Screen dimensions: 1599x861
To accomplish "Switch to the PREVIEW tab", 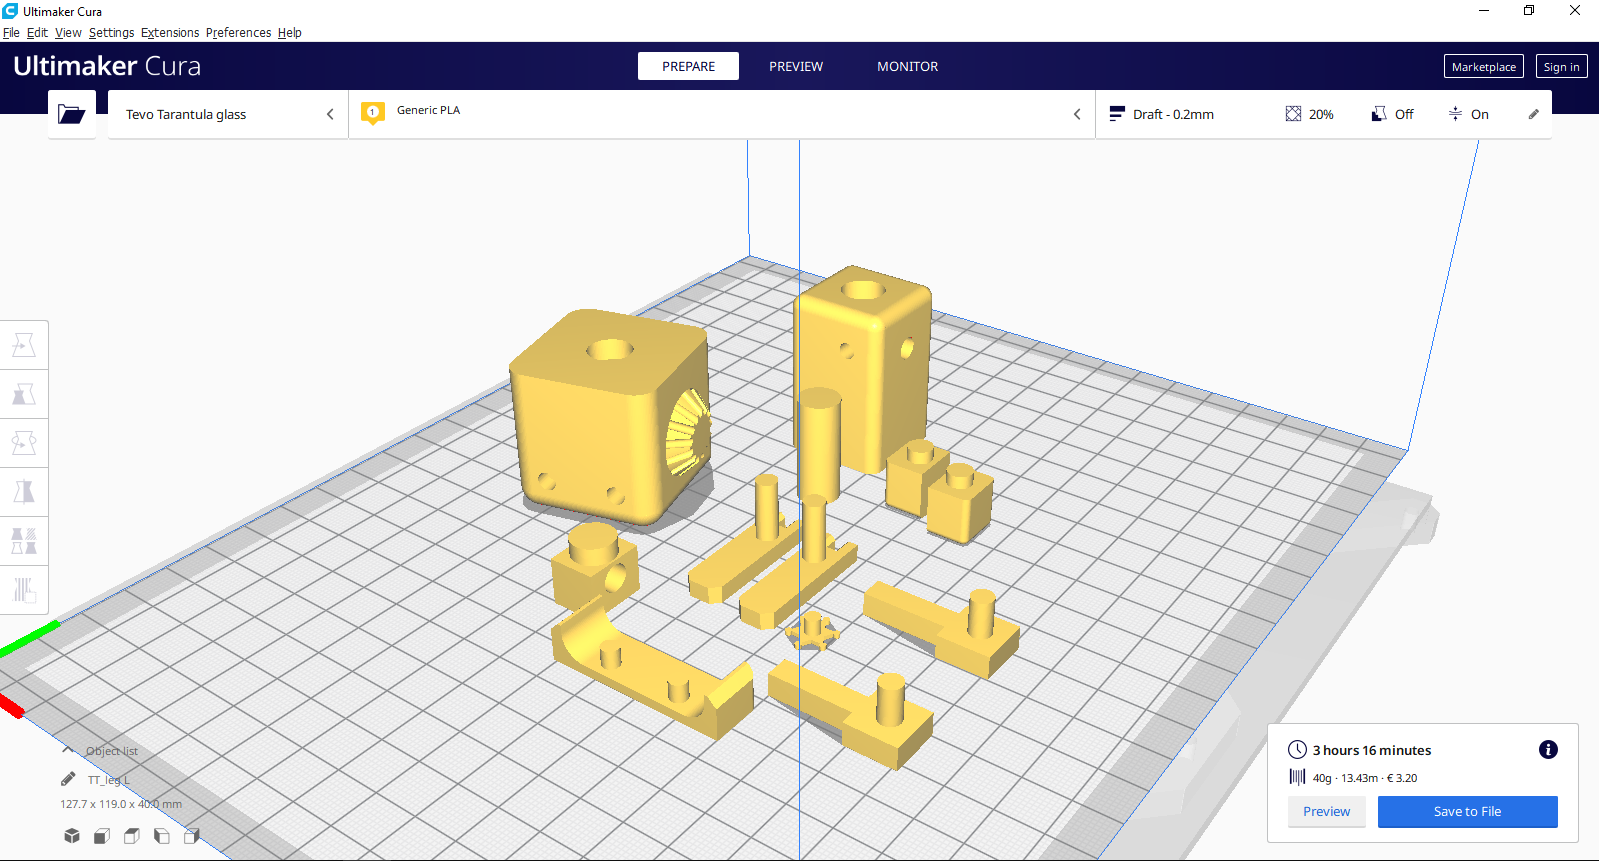I will [795, 66].
